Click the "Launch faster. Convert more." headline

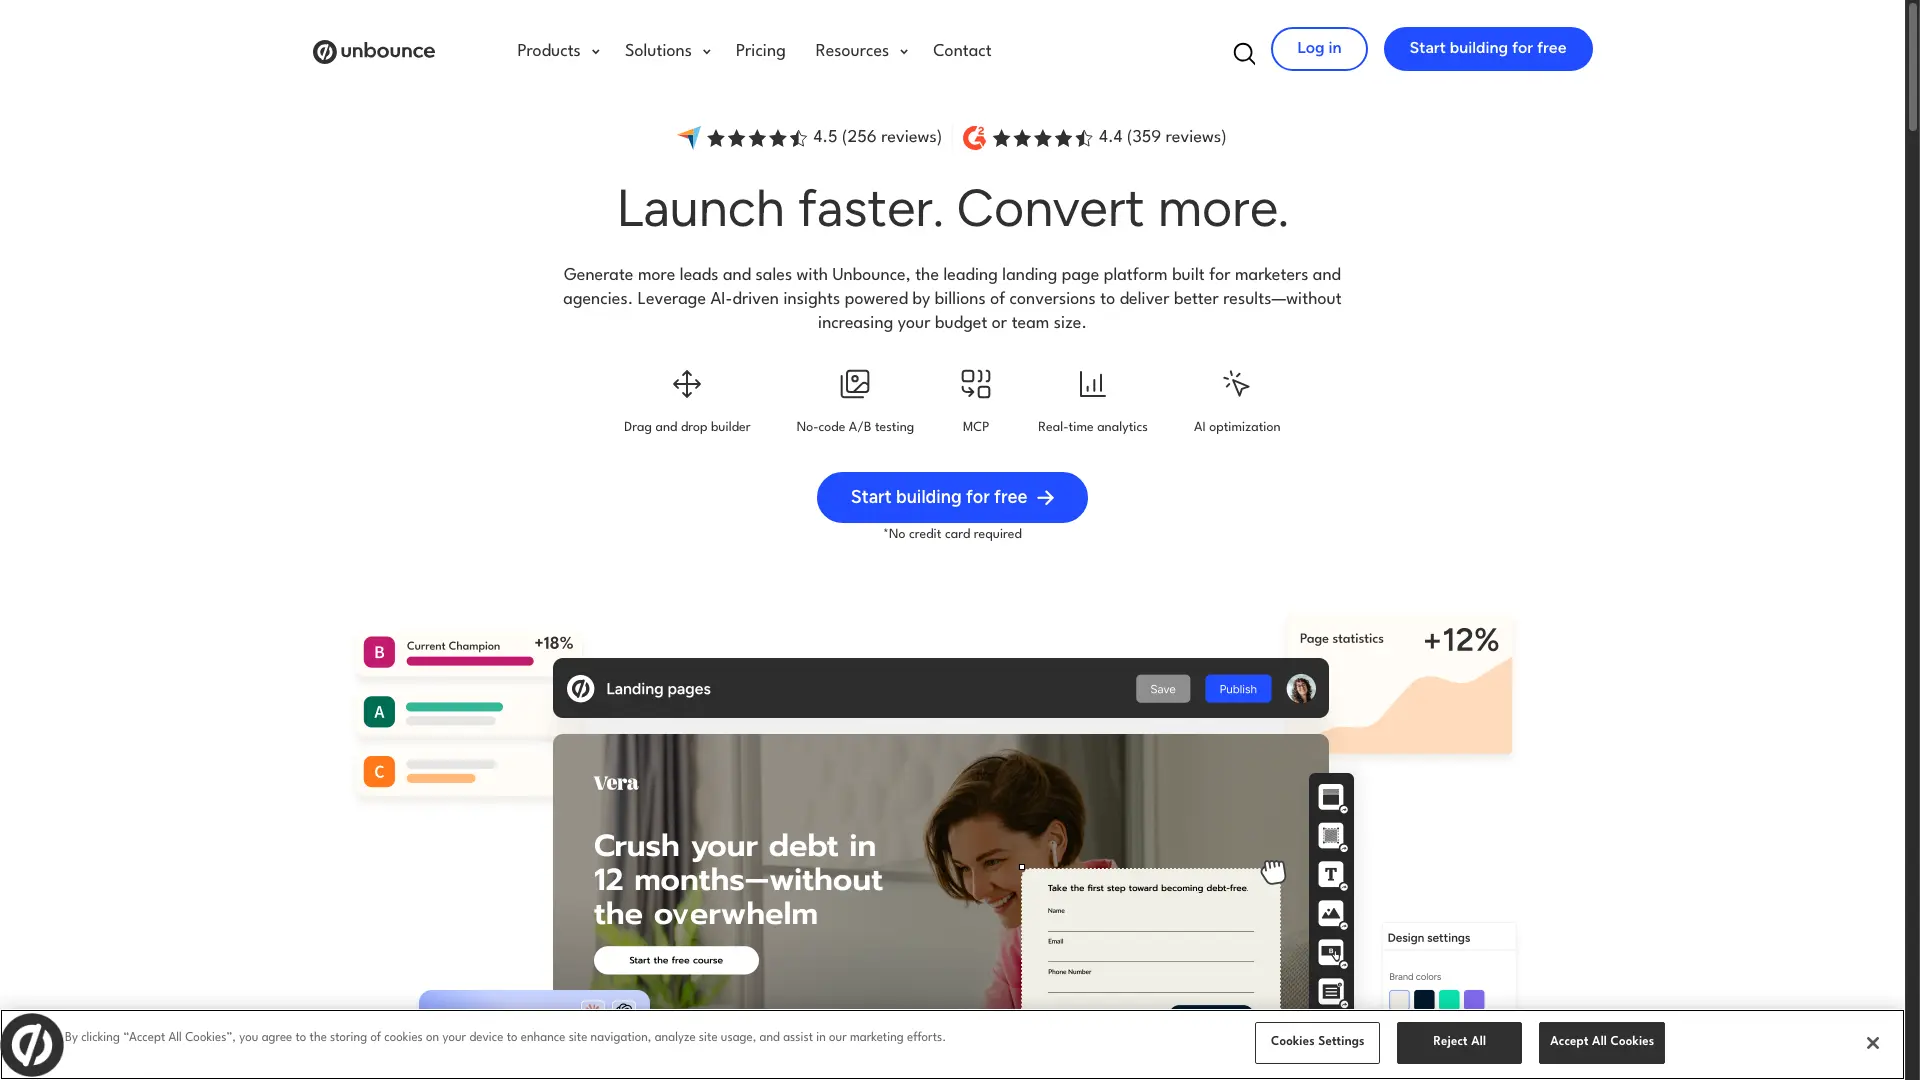click(x=952, y=209)
